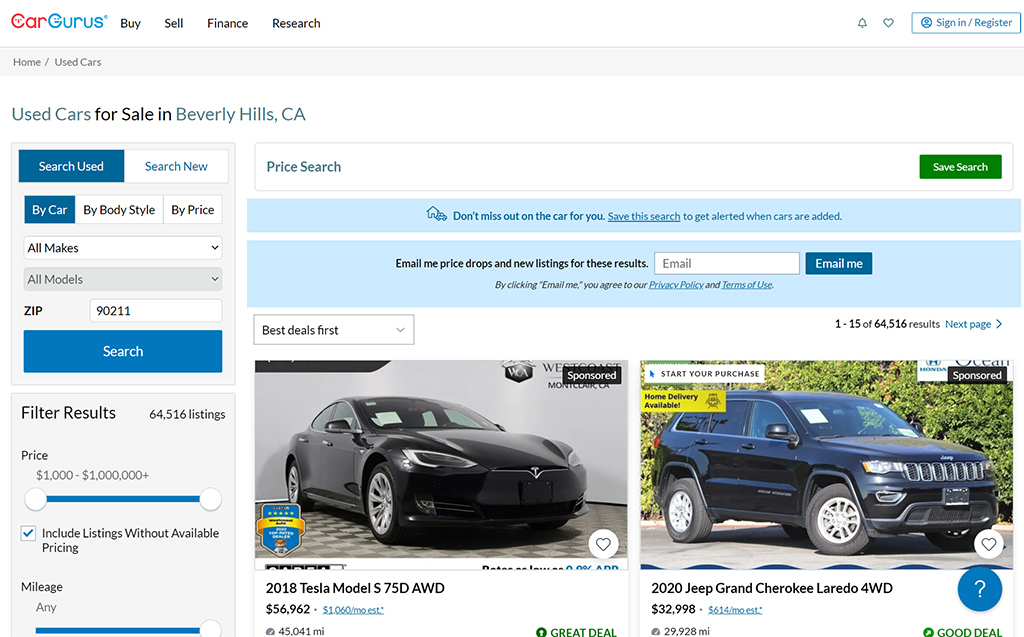Screen dimensions: 1024x637
Task: Click the maximum price slider handle
Action: [x=210, y=499]
